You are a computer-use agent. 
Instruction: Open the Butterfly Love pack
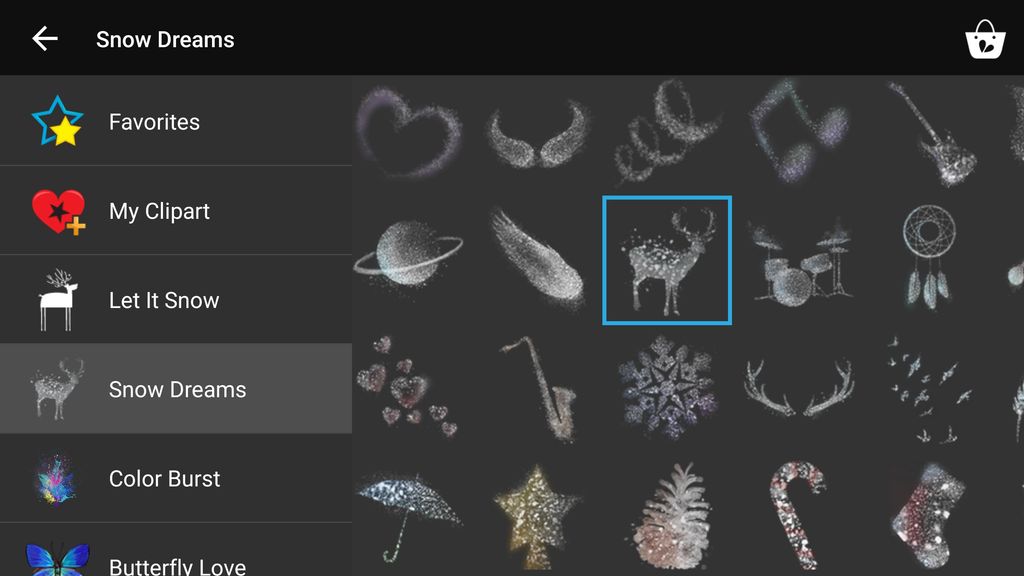(176, 550)
